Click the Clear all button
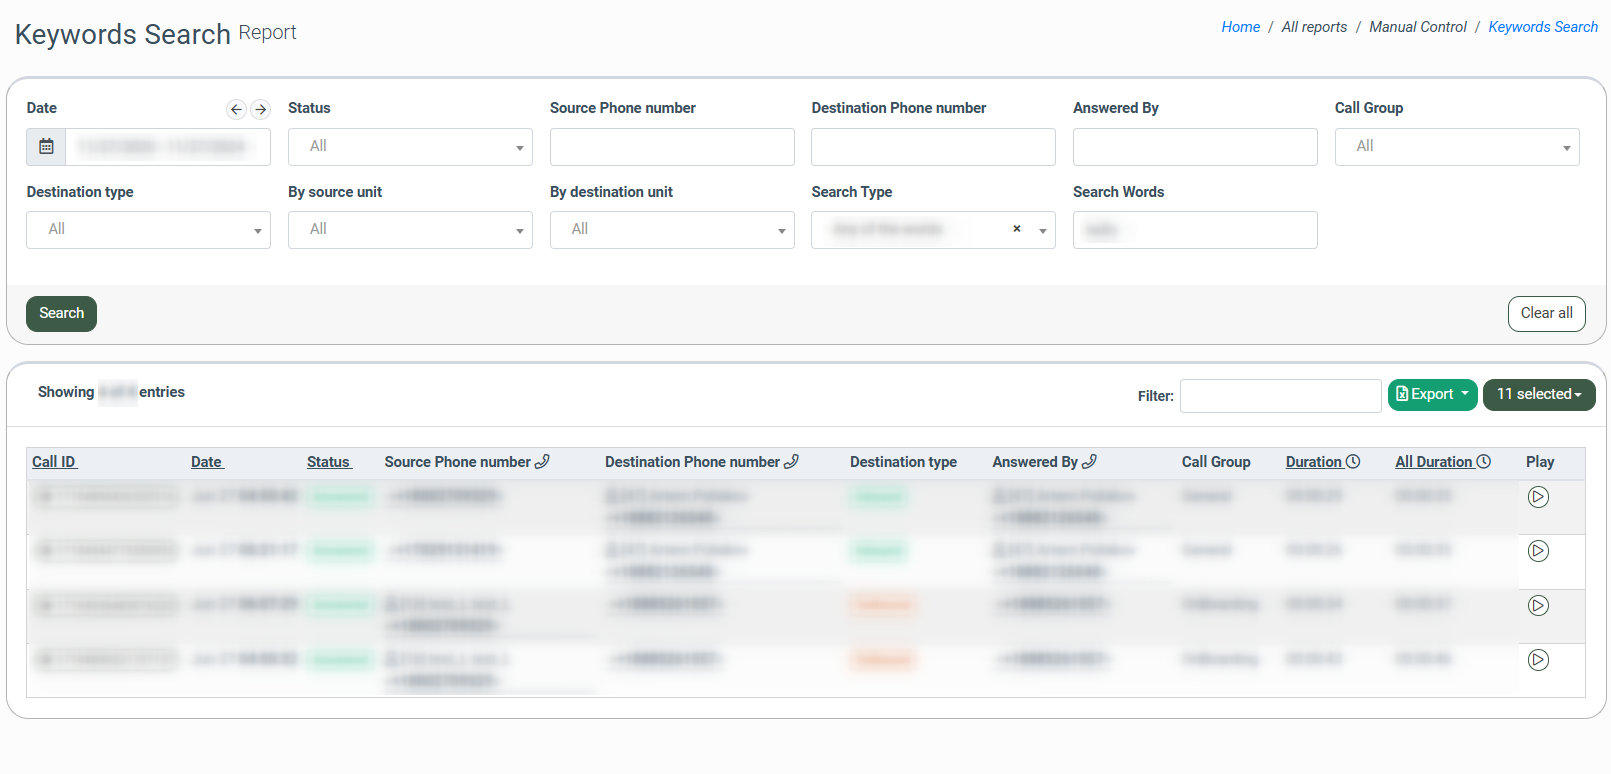This screenshot has height=774, width=1611. (x=1546, y=313)
